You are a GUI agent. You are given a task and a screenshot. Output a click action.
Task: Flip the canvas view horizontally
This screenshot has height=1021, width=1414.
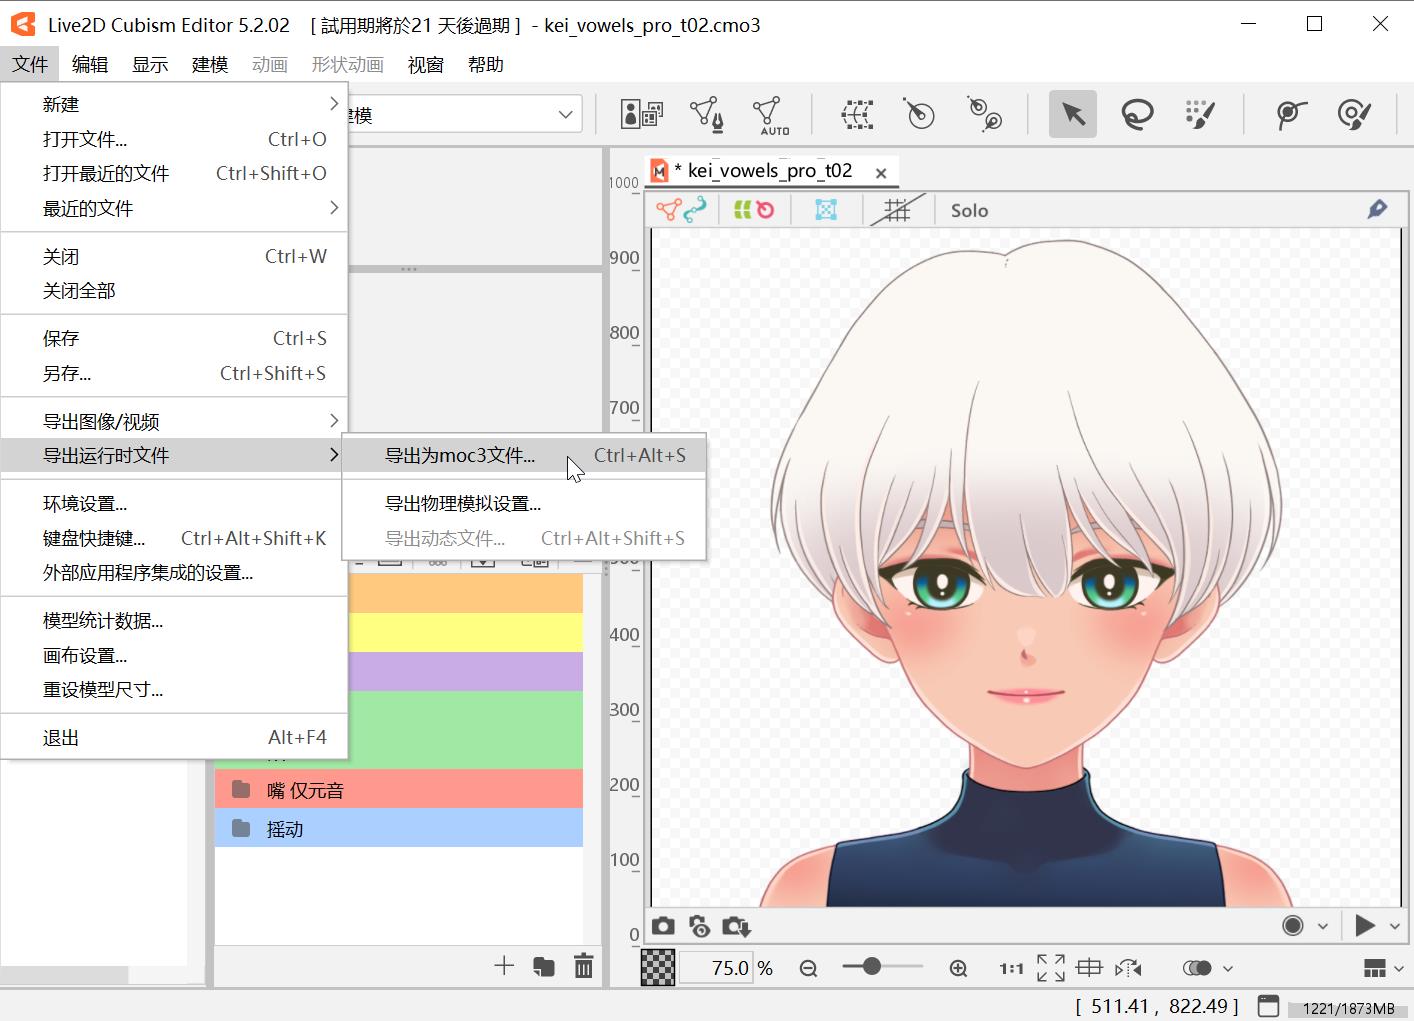1128,968
